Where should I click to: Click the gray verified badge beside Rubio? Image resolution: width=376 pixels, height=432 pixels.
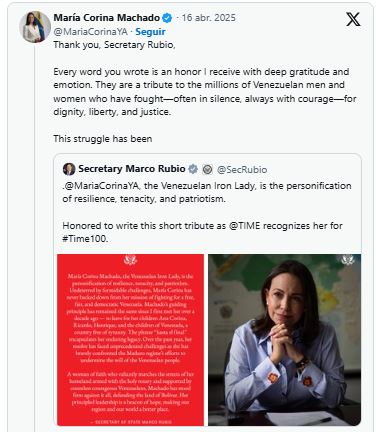193,169
